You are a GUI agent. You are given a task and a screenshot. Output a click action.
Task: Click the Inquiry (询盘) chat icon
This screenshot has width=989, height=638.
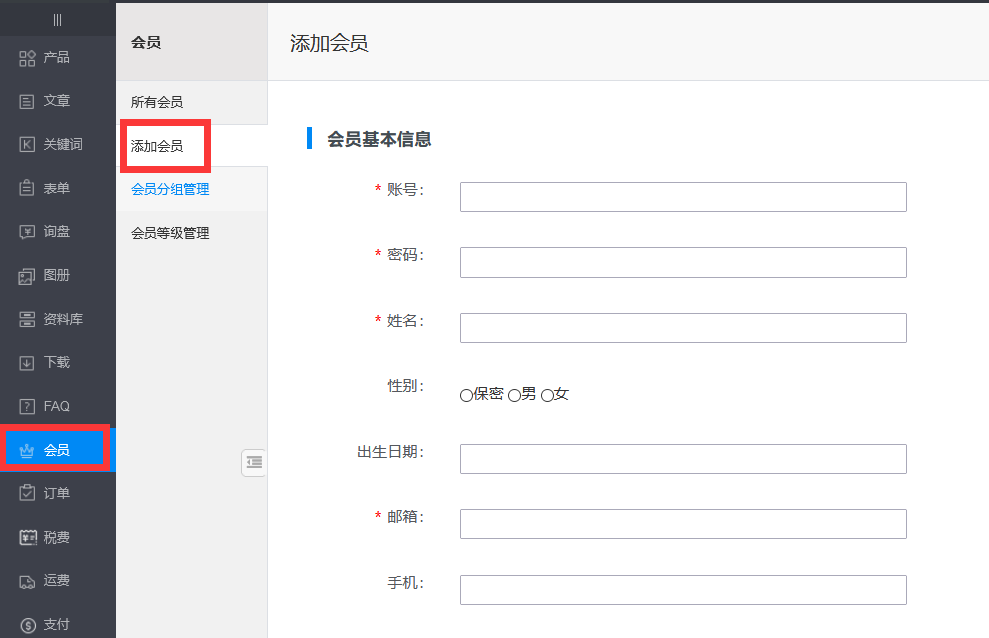coord(28,232)
